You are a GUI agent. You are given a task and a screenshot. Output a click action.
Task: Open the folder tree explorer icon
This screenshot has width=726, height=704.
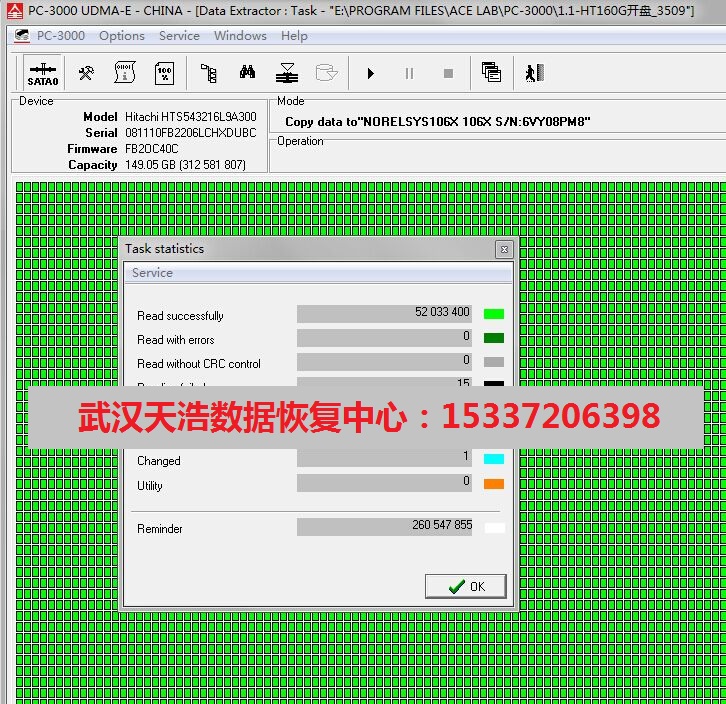[x=208, y=73]
